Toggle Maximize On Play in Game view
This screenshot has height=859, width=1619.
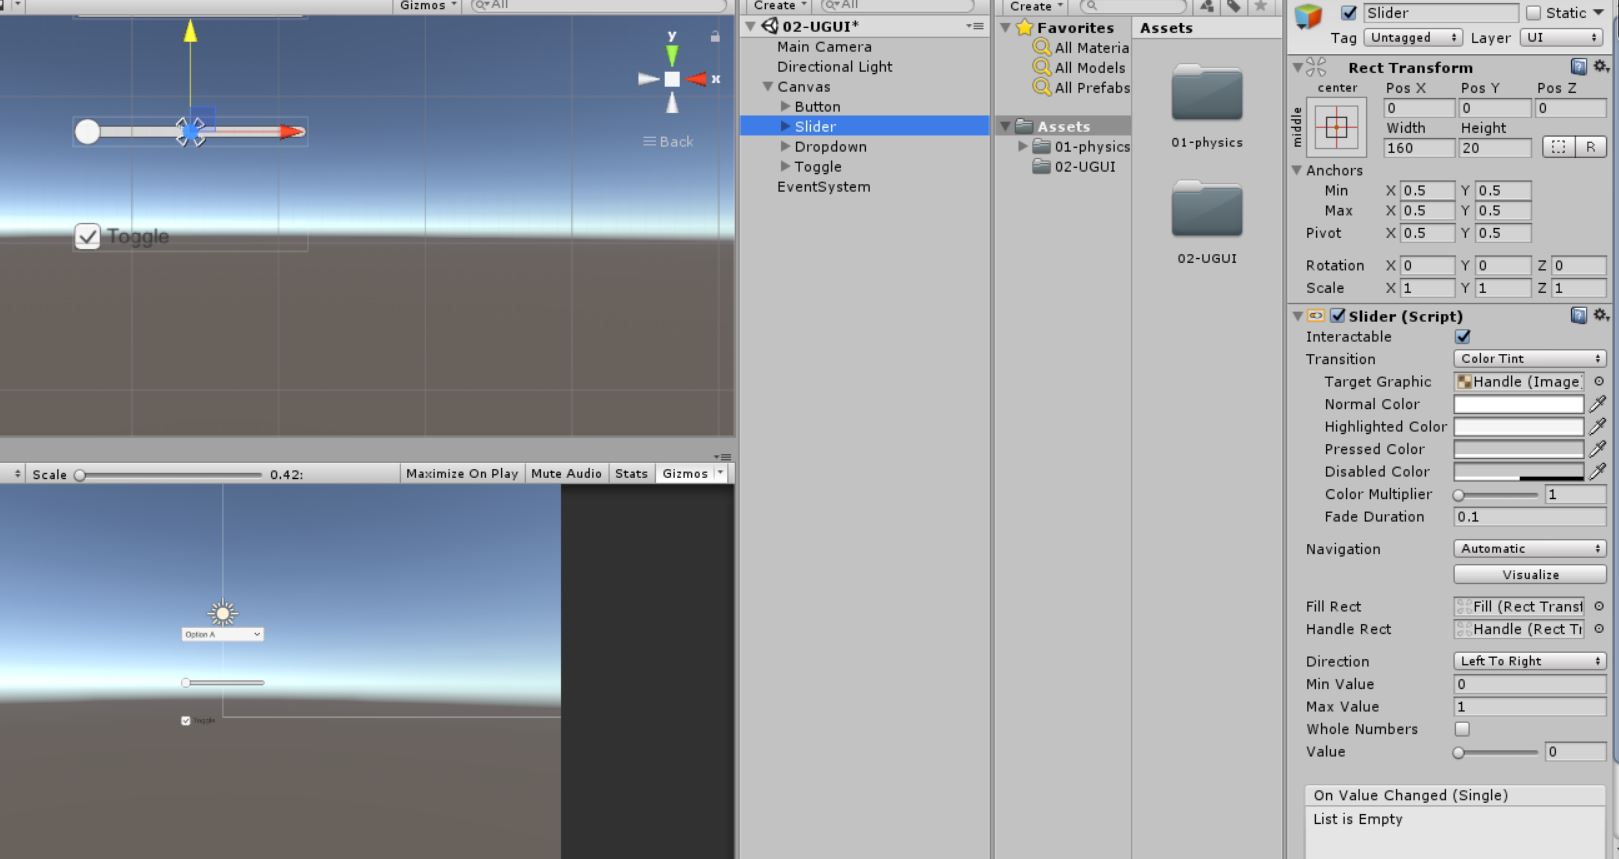(x=462, y=474)
